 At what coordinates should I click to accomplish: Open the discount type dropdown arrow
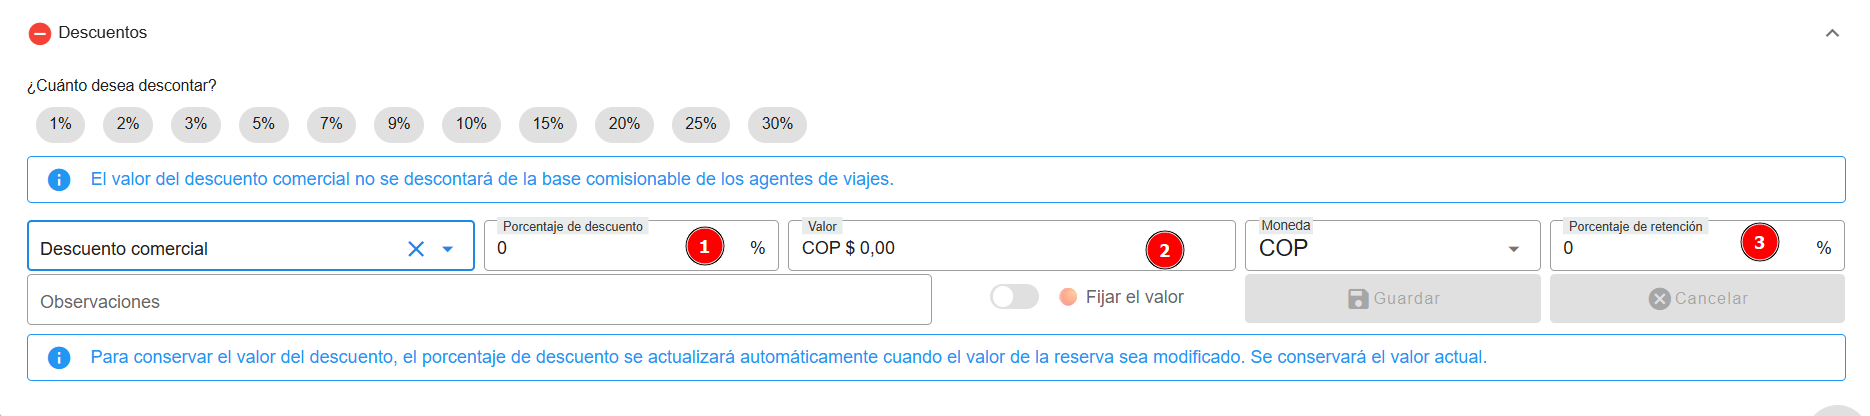(448, 249)
